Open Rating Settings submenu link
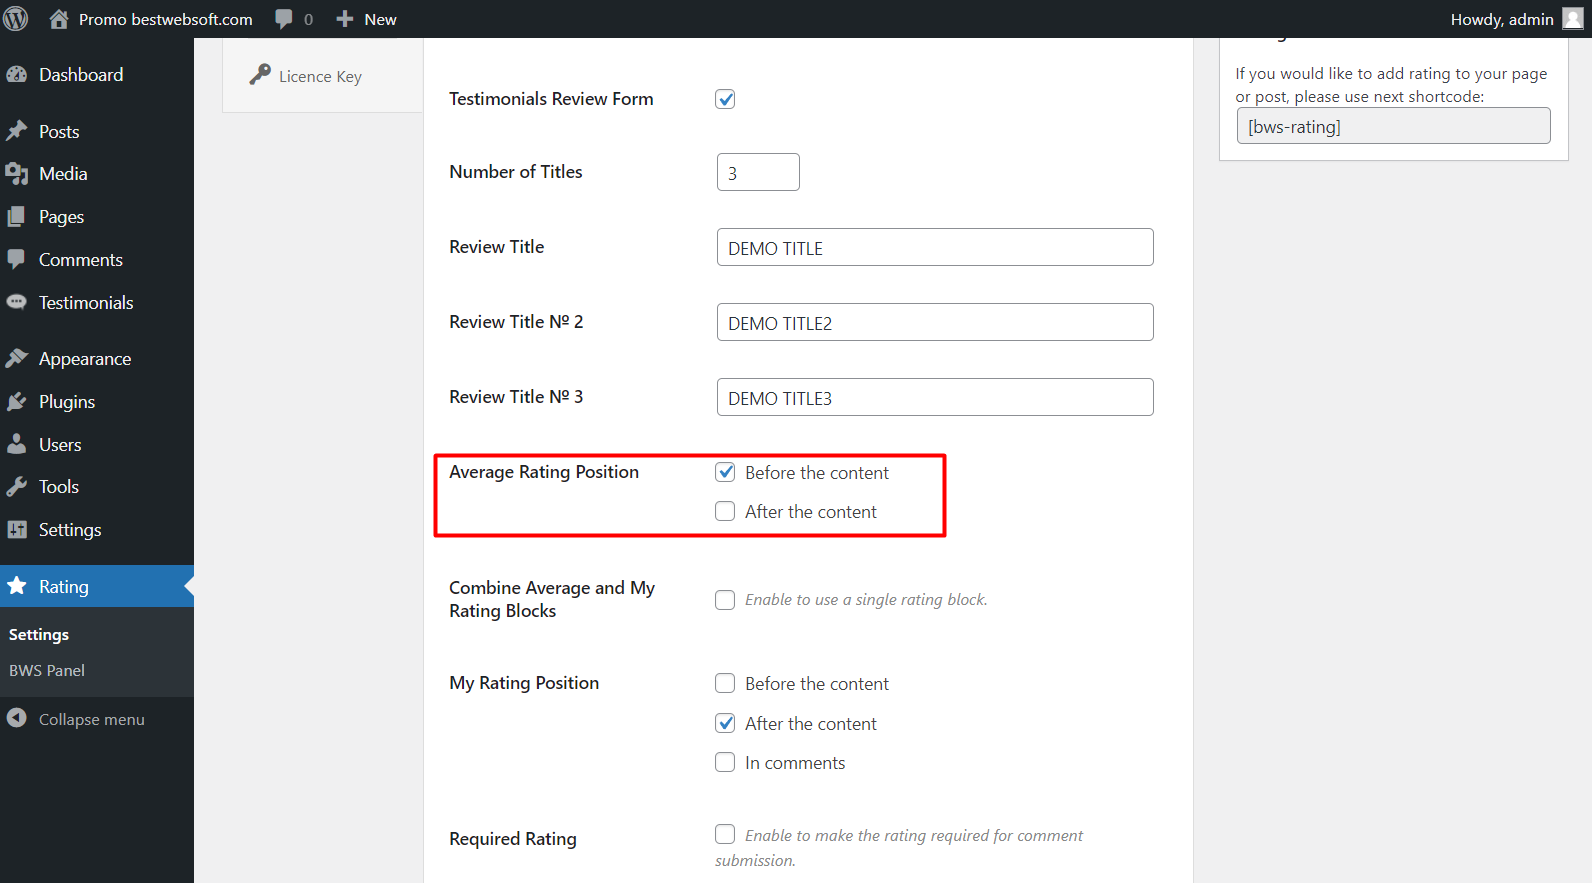This screenshot has width=1592, height=883. click(x=39, y=635)
